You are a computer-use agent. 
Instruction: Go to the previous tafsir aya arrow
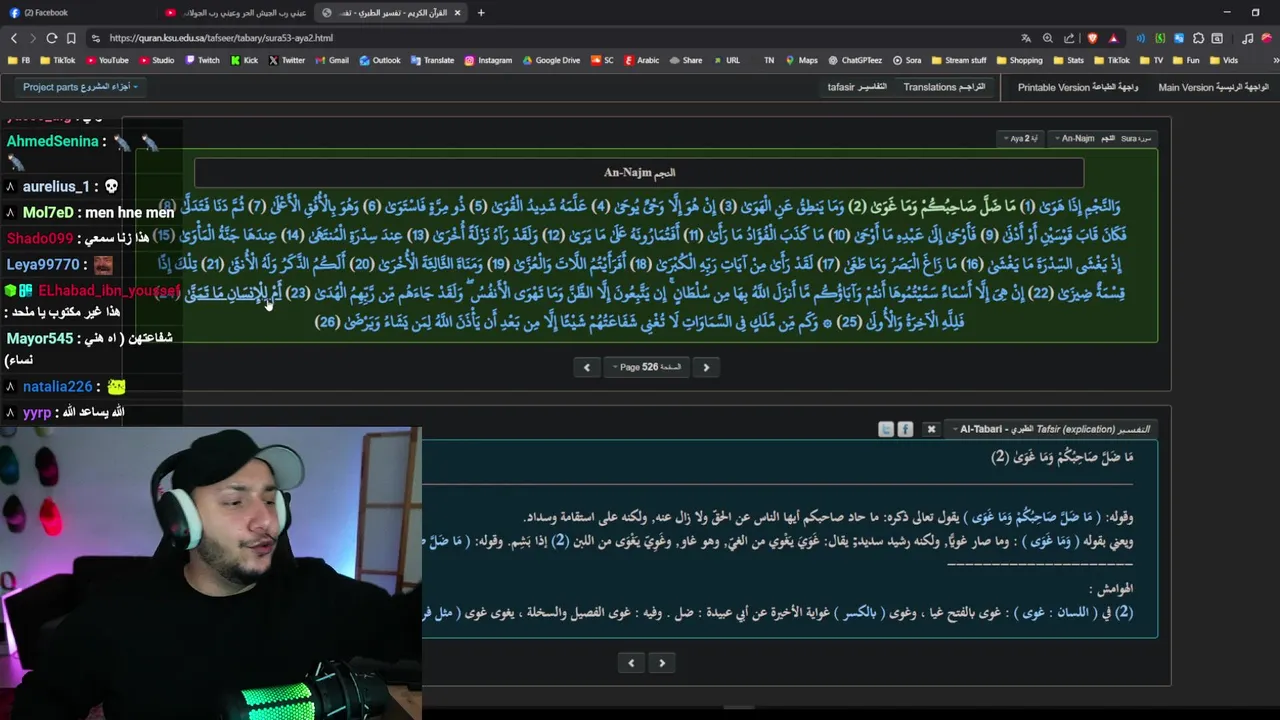tap(631, 663)
